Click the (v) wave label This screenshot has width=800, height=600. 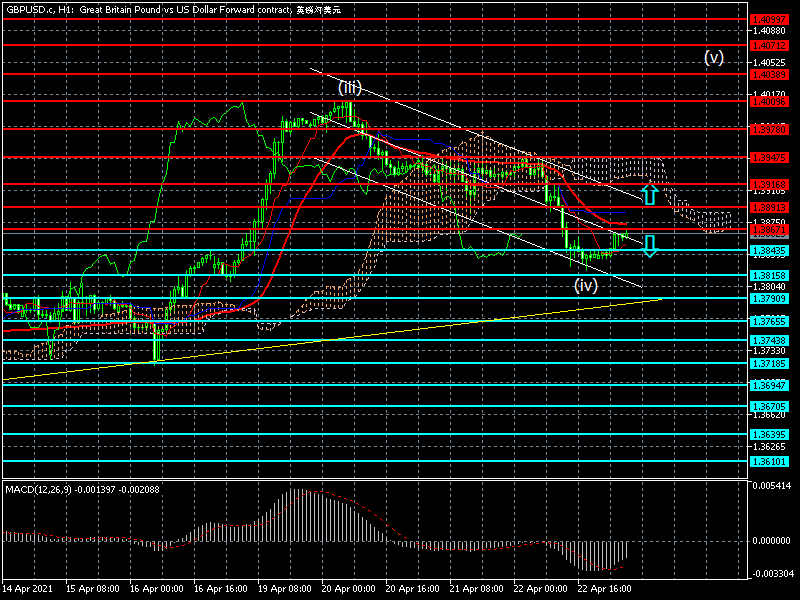click(714, 57)
